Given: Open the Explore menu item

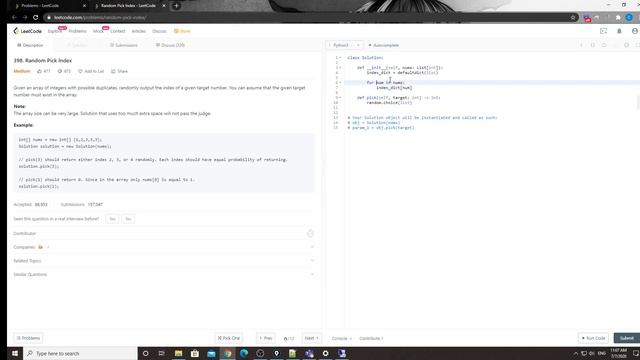Looking at the screenshot, I should click(55, 31).
